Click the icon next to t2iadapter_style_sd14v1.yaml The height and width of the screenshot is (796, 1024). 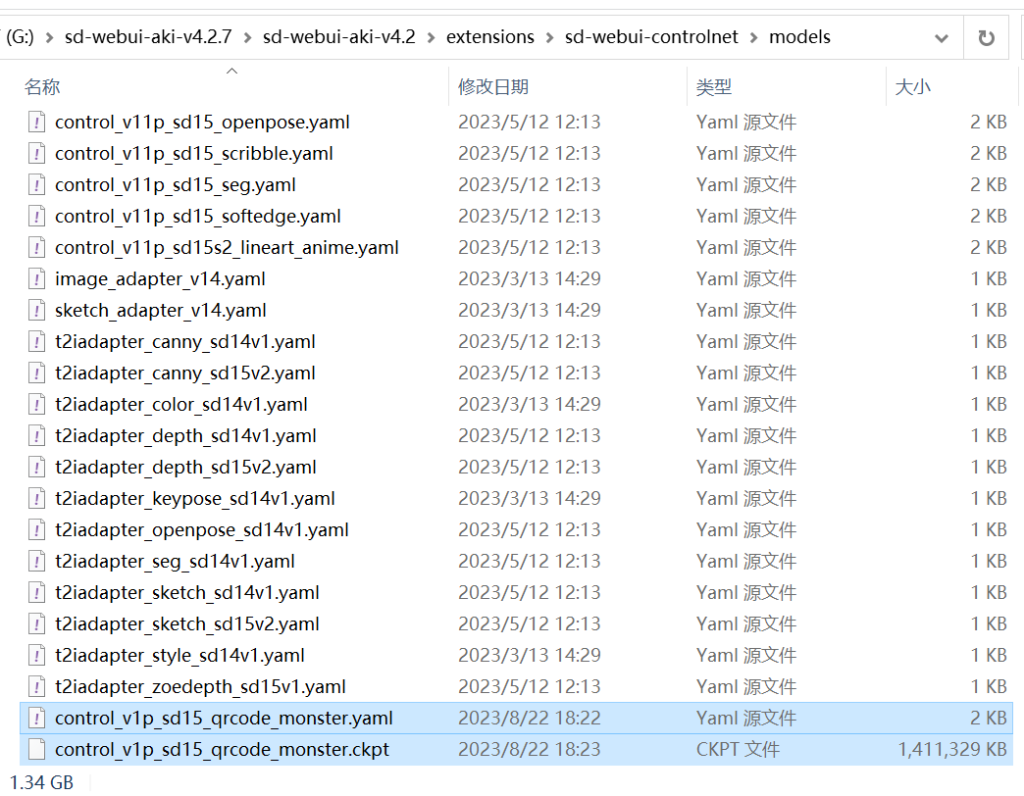pyautogui.click(x=37, y=655)
